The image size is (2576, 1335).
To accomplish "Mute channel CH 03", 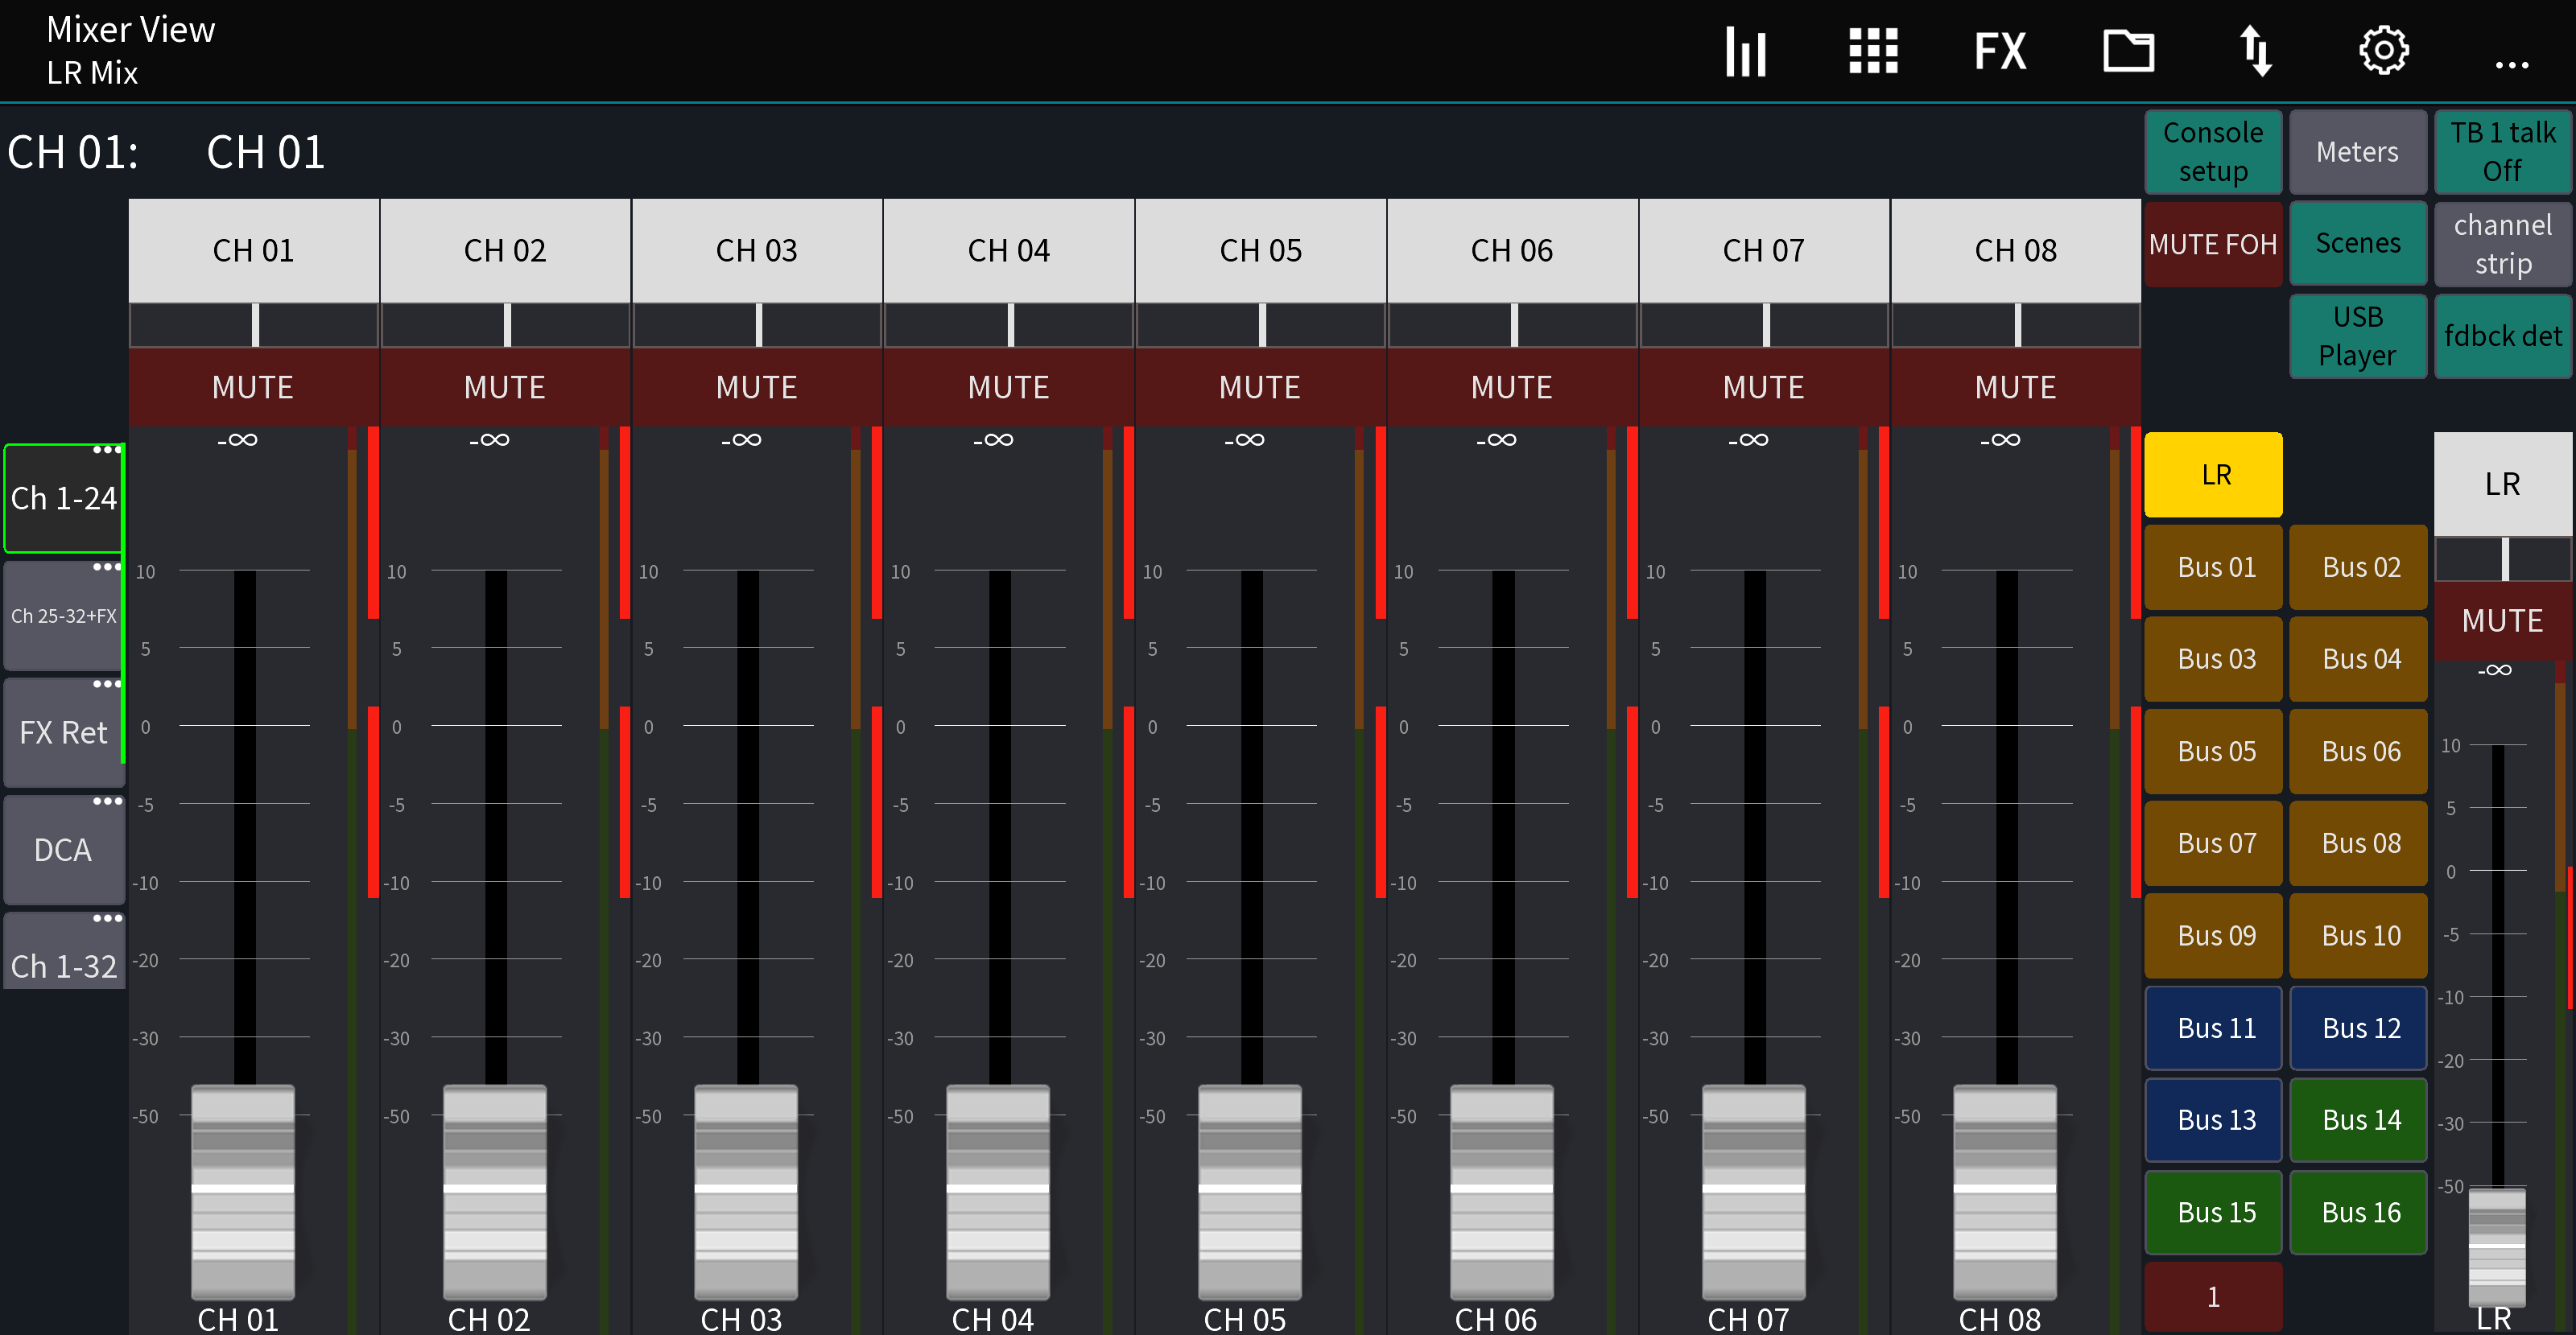I will tap(756, 387).
